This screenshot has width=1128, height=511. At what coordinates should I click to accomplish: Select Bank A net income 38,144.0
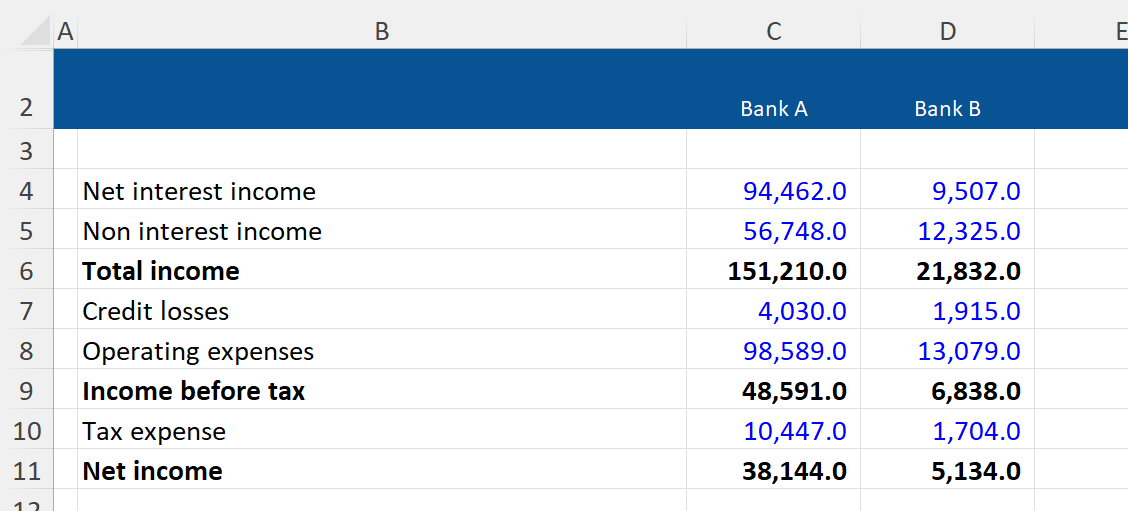click(794, 471)
